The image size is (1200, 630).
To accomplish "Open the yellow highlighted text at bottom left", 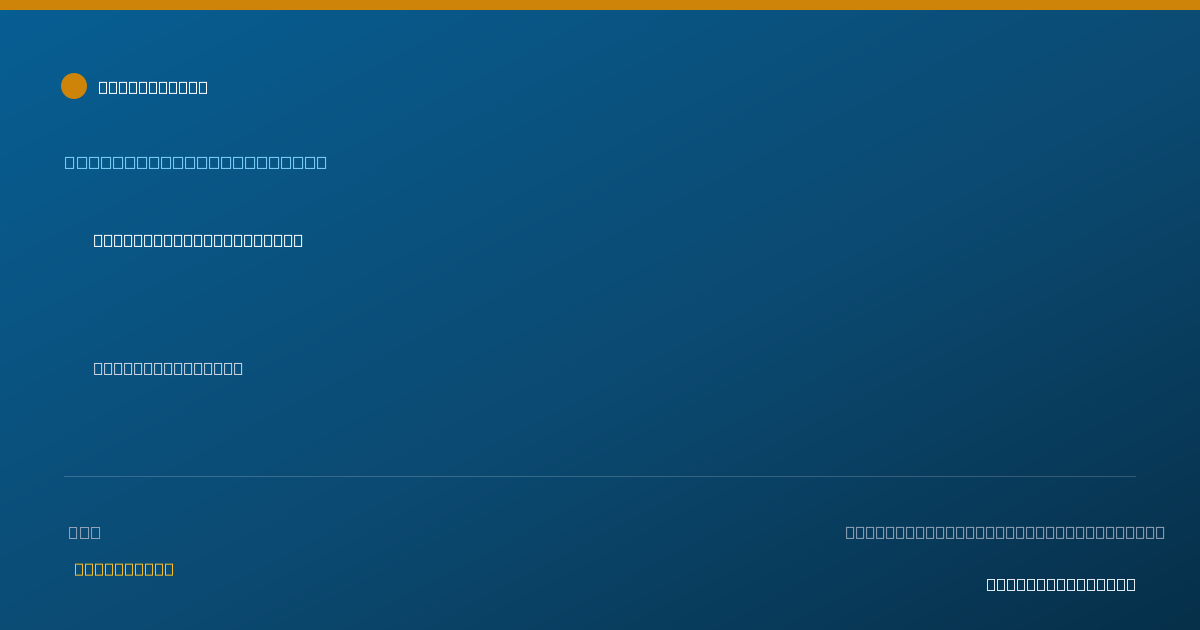I will (x=124, y=569).
